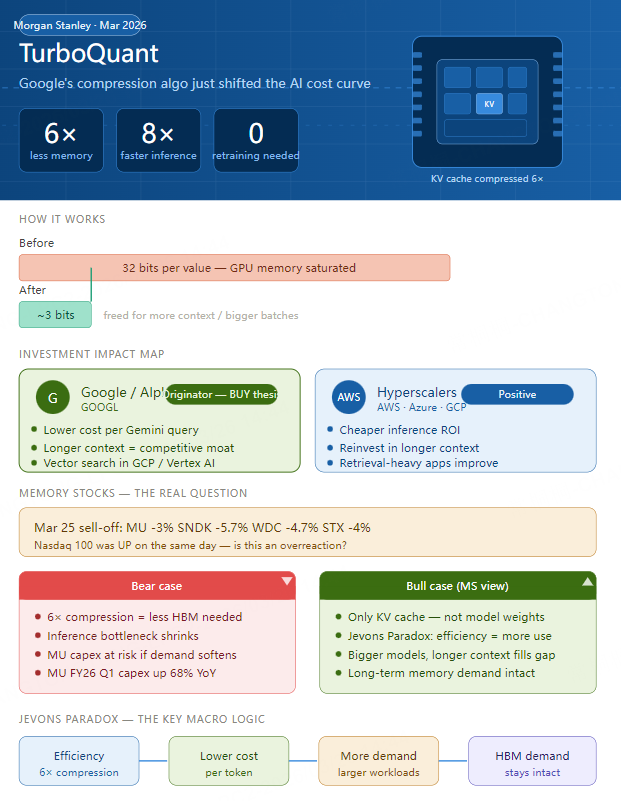Click the Bear case red header
The height and width of the screenshot is (801, 621).
click(157, 585)
